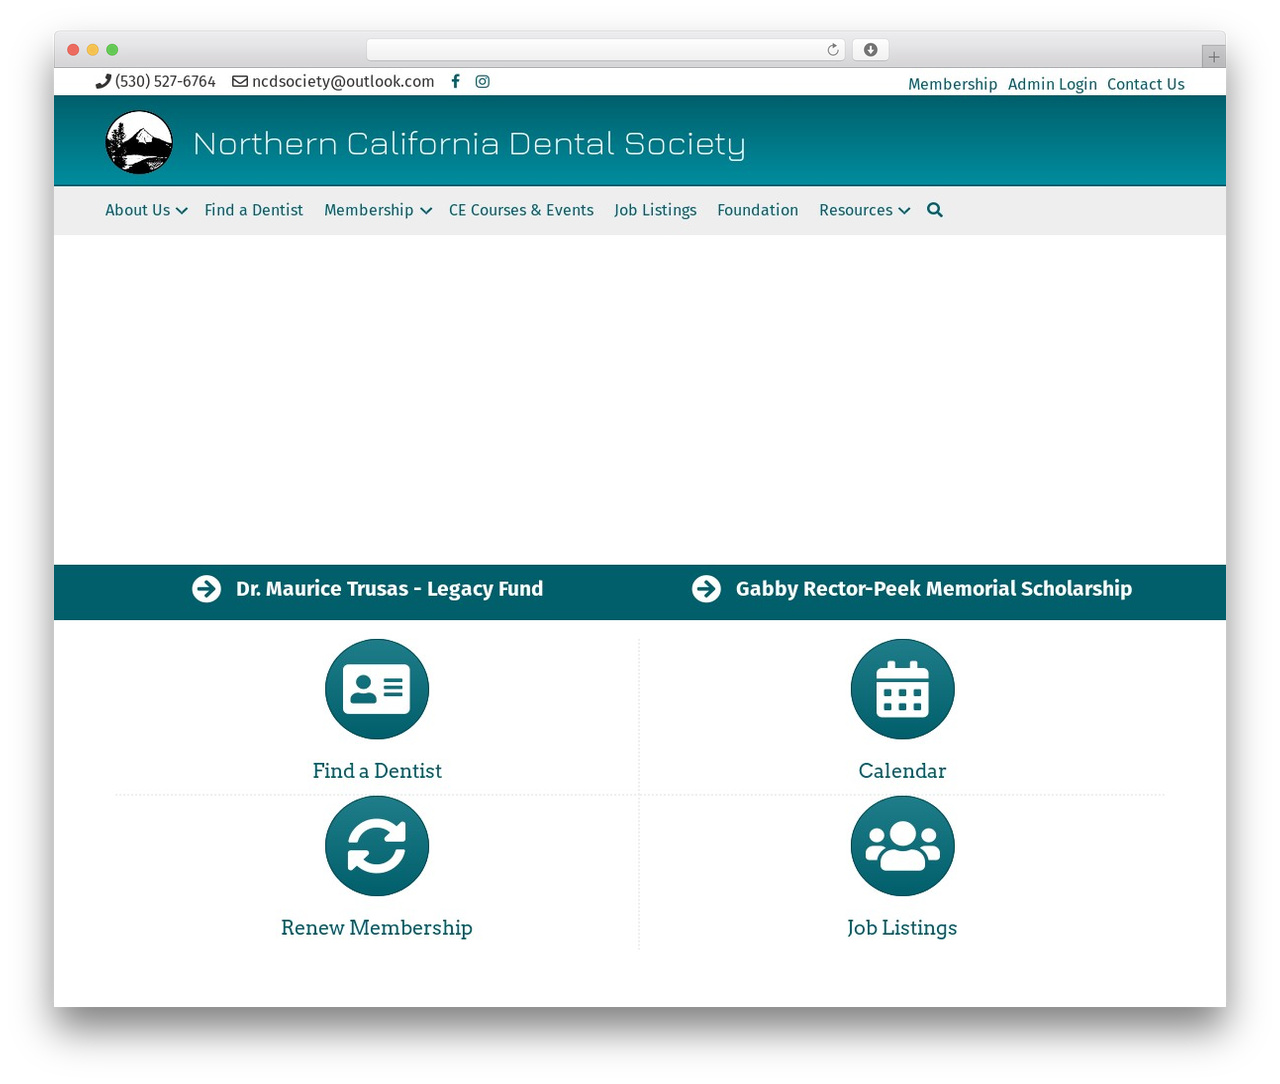The height and width of the screenshot is (1084, 1280).
Task: Click the arrow icon beside Dr. Maurice Trusas
Action: (206, 589)
